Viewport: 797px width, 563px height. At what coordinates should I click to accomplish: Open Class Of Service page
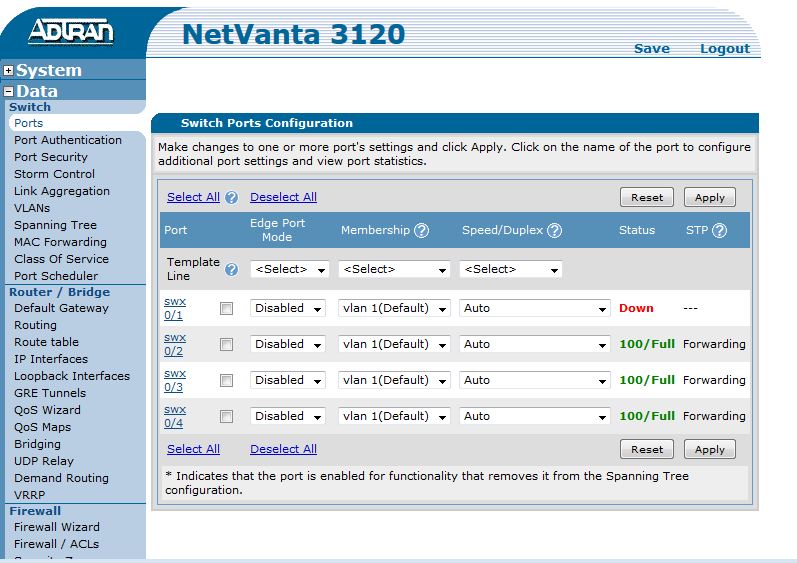coord(62,259)
